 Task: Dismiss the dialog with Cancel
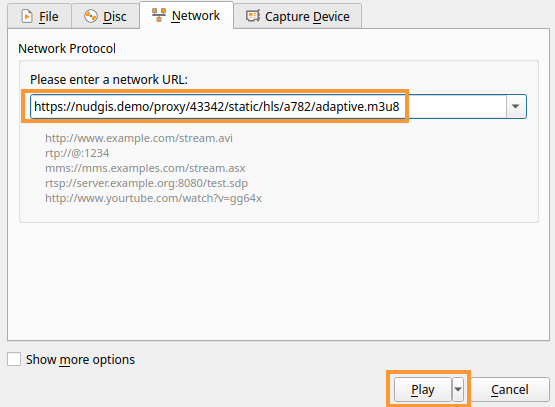pos(510,389)
